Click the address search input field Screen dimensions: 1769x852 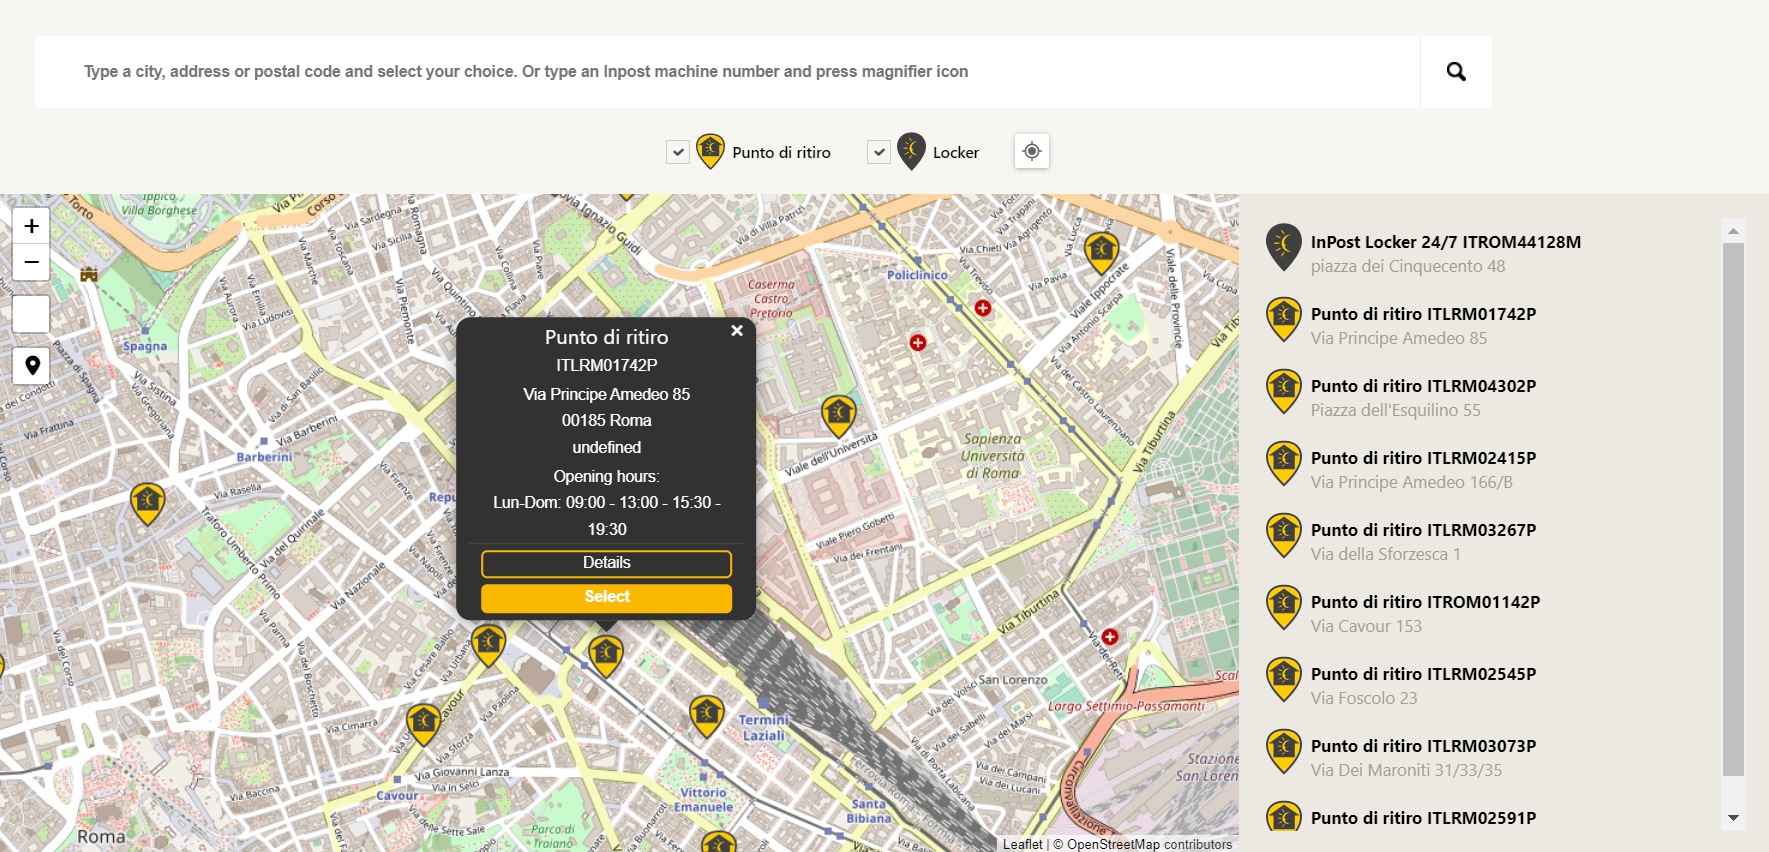coord(727,72)
